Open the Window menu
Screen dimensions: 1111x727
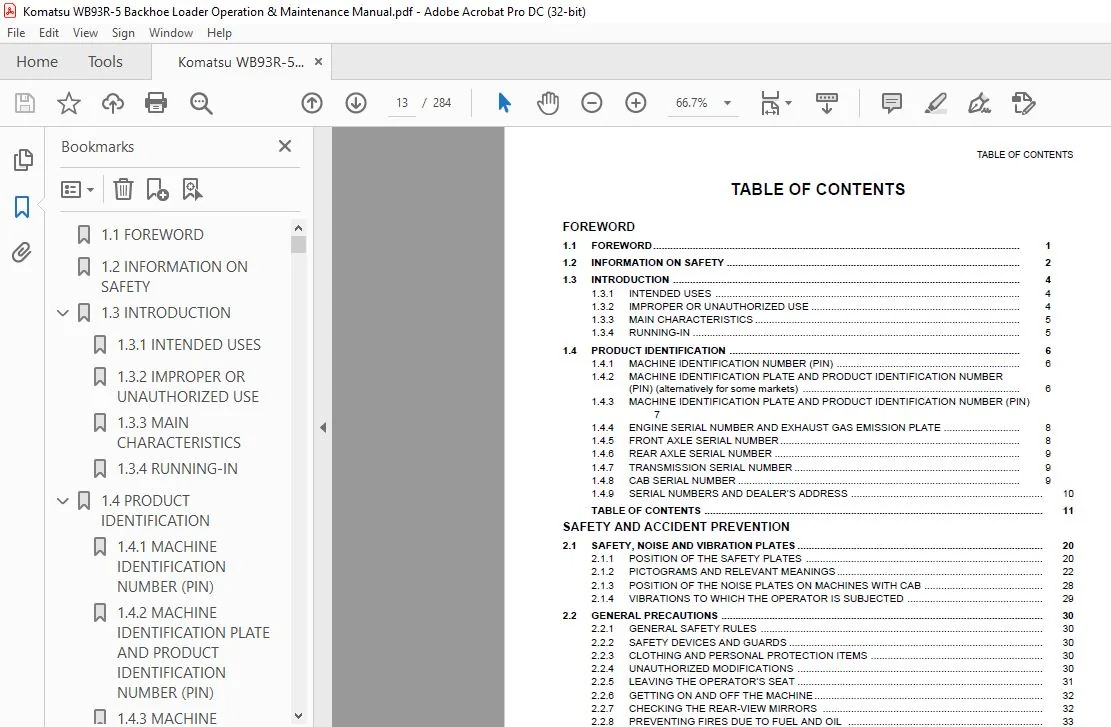click(171, 33)
